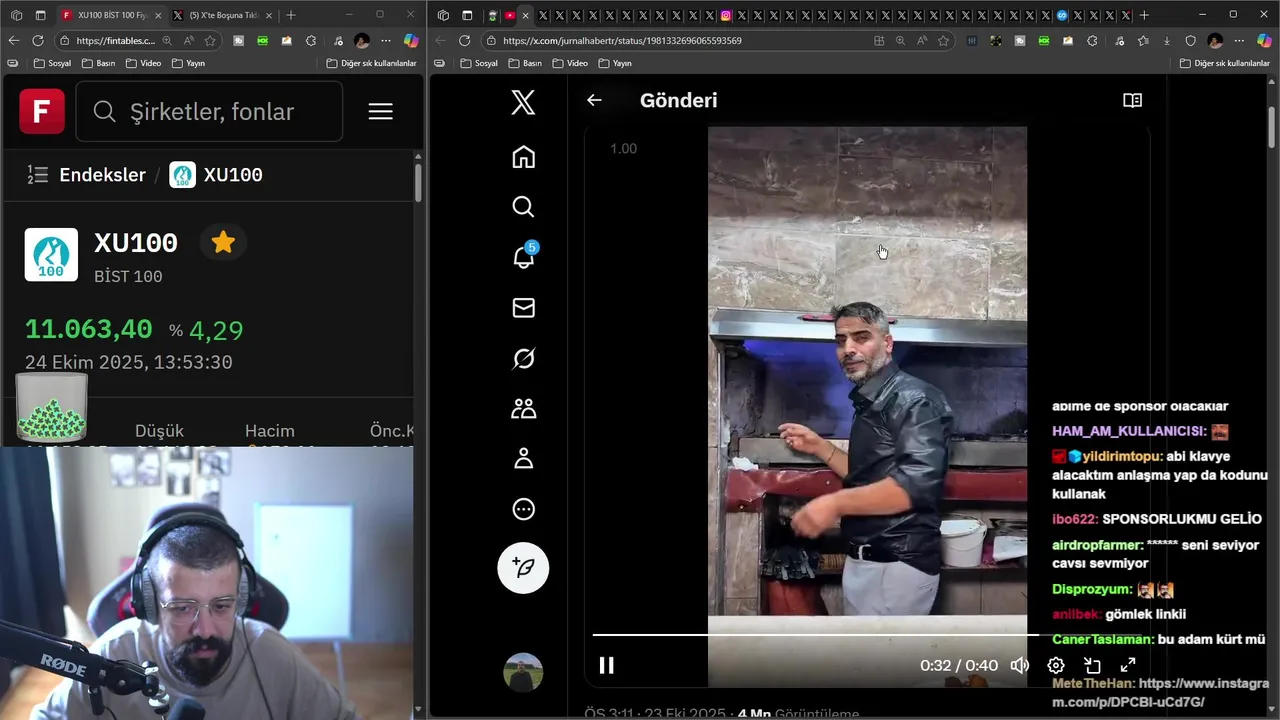Image resolution: width=1280 pixels, height=720 pixels.
Task: Enter video fullscreen mode
Action: click(1128, 665)
